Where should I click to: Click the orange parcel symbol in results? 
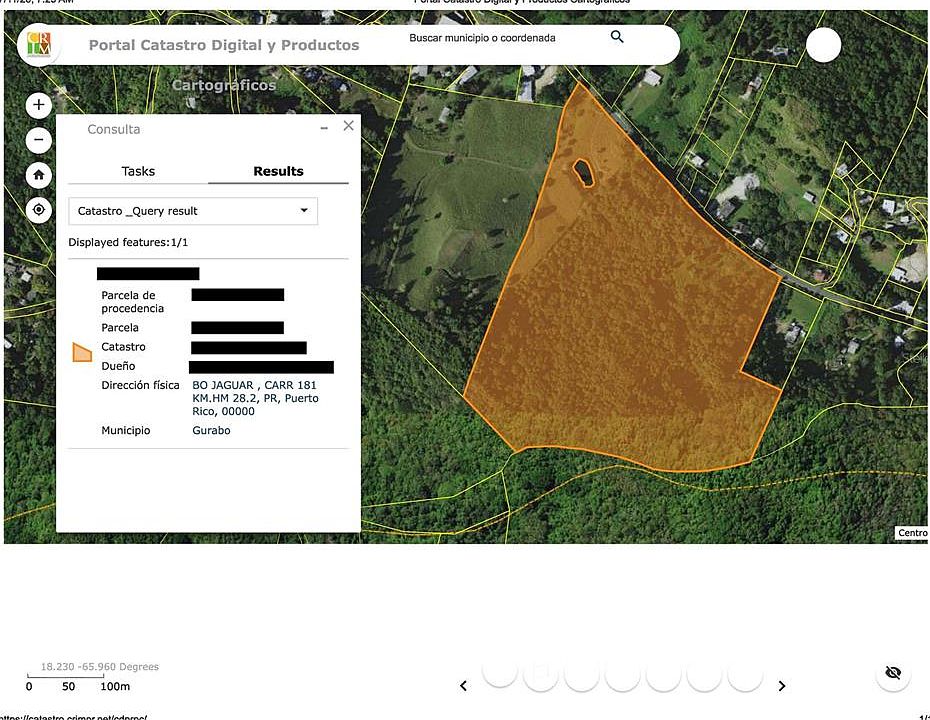pyautogui.click(x=82, y=352)
